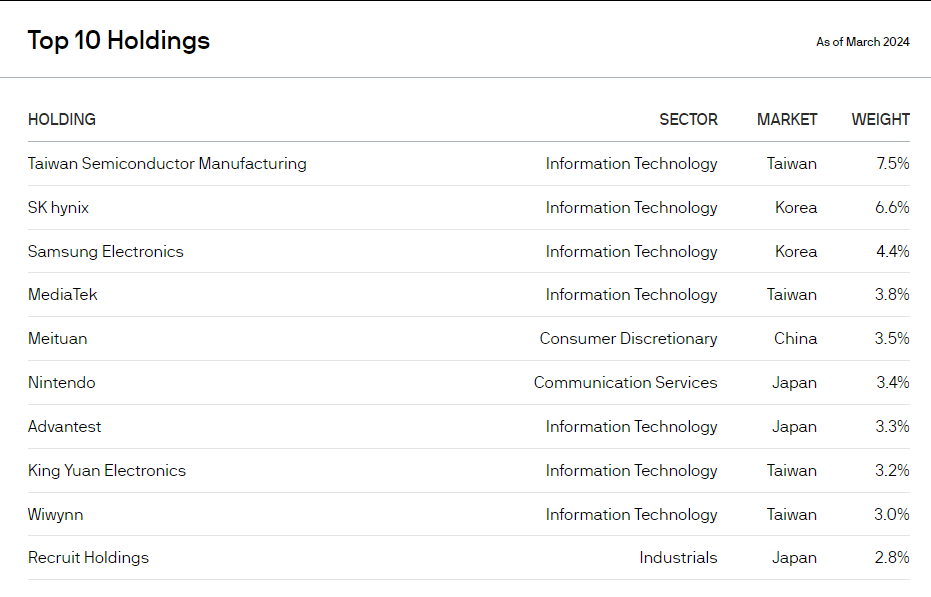Viewport: 931px width, 597px height.
Task: Select Nintendo in the holdings table
Action: [62, 383]
